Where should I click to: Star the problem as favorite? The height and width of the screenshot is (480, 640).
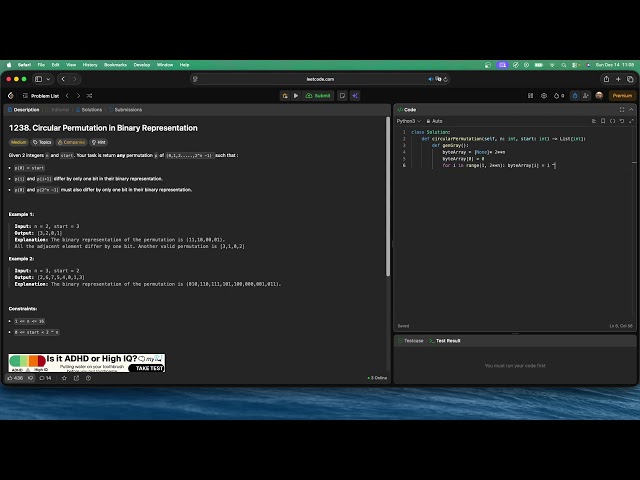coord(64,378)
